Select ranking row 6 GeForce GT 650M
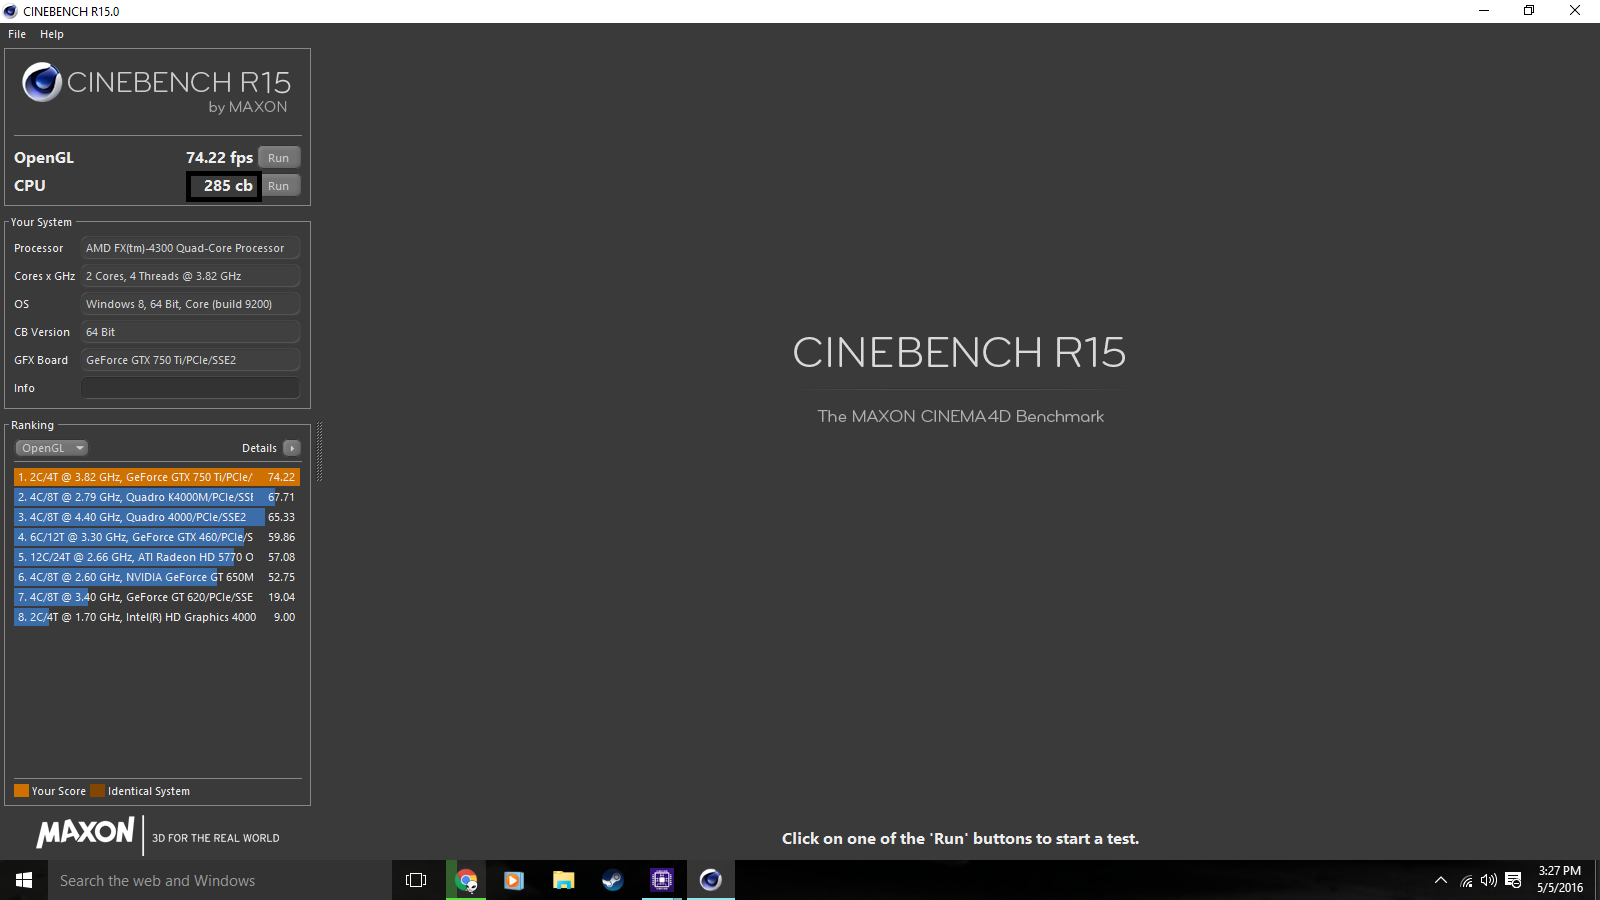The image size is (1600, 900). pos(157,577)
